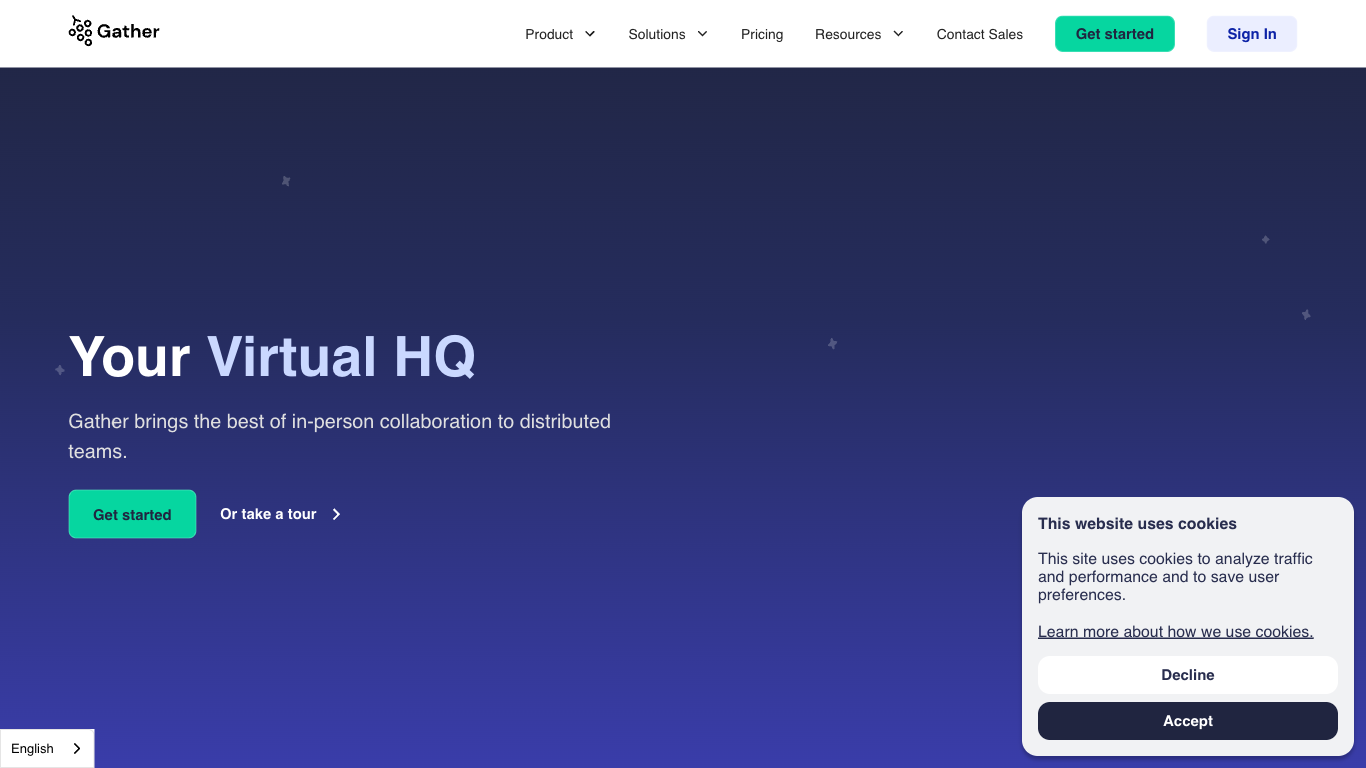The image size is (1366, 768).
Task: Decline website cookies
Action: [1188, 675]
